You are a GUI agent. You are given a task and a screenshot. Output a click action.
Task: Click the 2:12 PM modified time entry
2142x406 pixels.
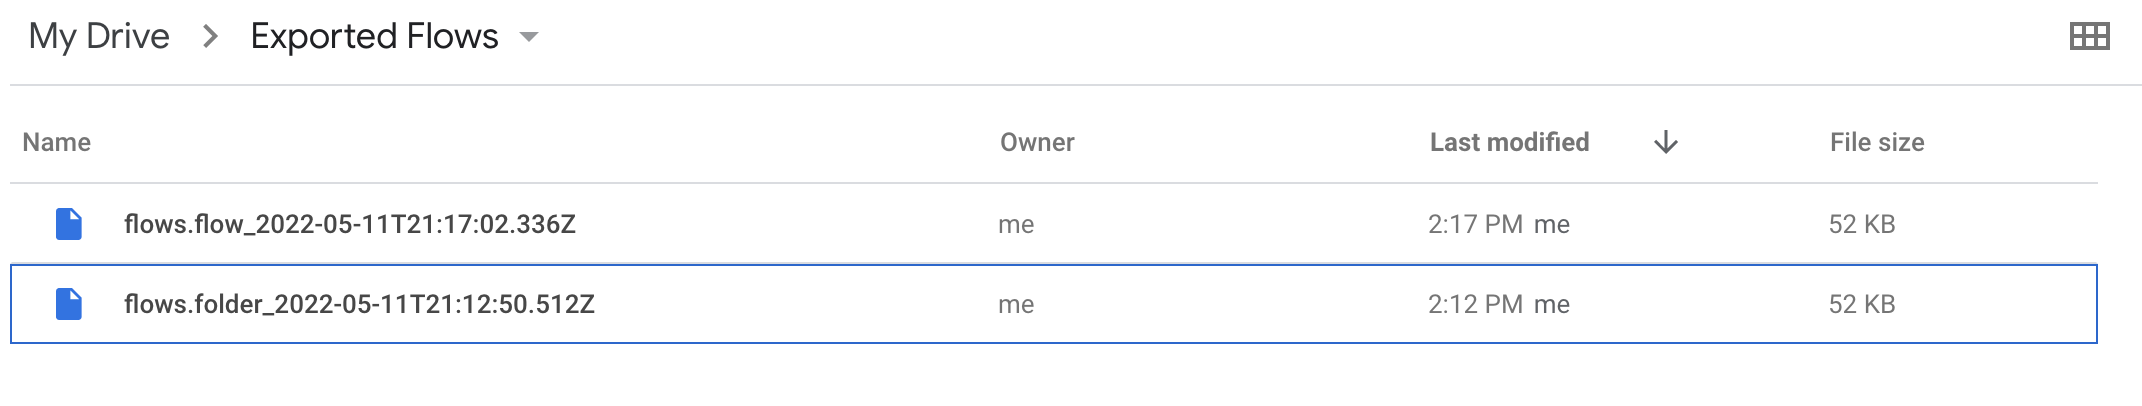click(x=1475, y=304)
